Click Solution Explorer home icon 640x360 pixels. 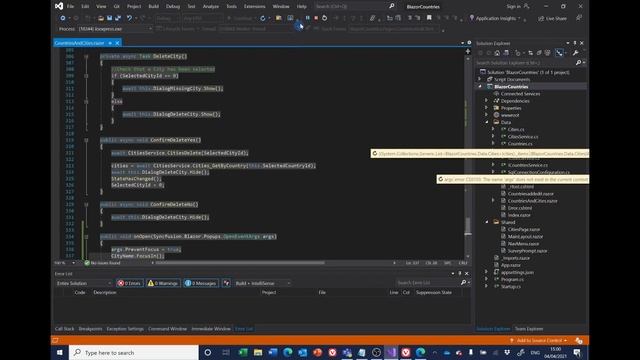497,53
